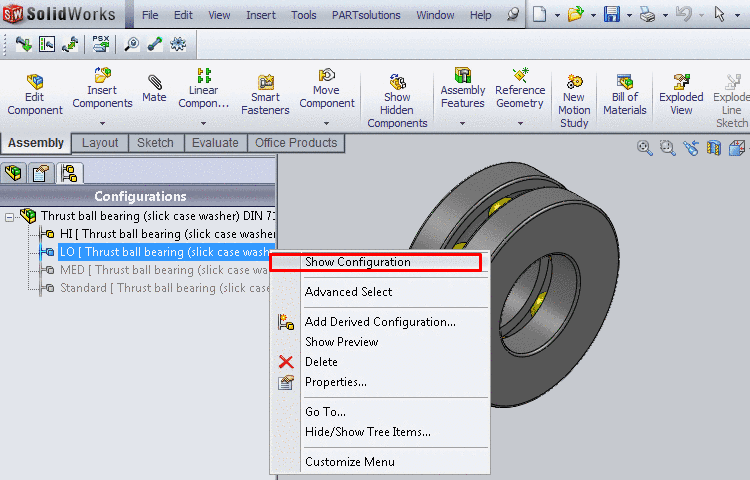Switch to the Office Products tab
Image resolution: width=750 pixels, height=480 pixels.
(296, 143)
